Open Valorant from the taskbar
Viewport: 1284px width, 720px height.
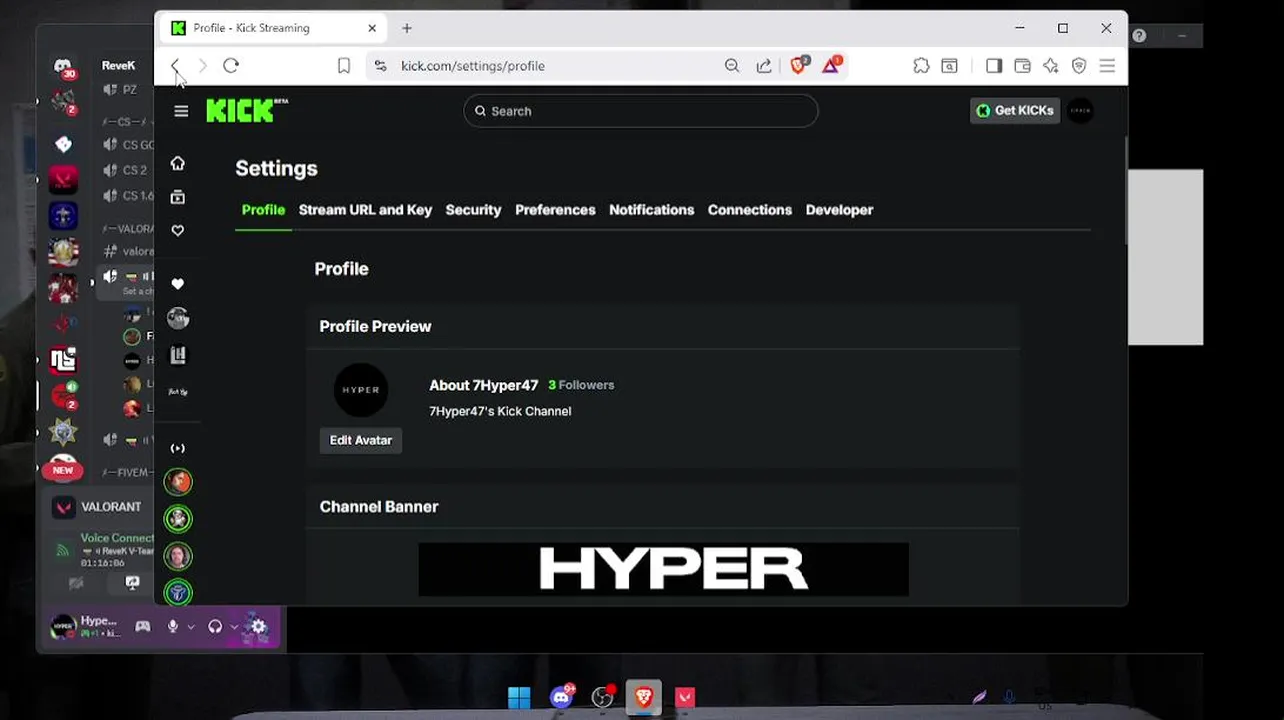(x=685, y=697)
